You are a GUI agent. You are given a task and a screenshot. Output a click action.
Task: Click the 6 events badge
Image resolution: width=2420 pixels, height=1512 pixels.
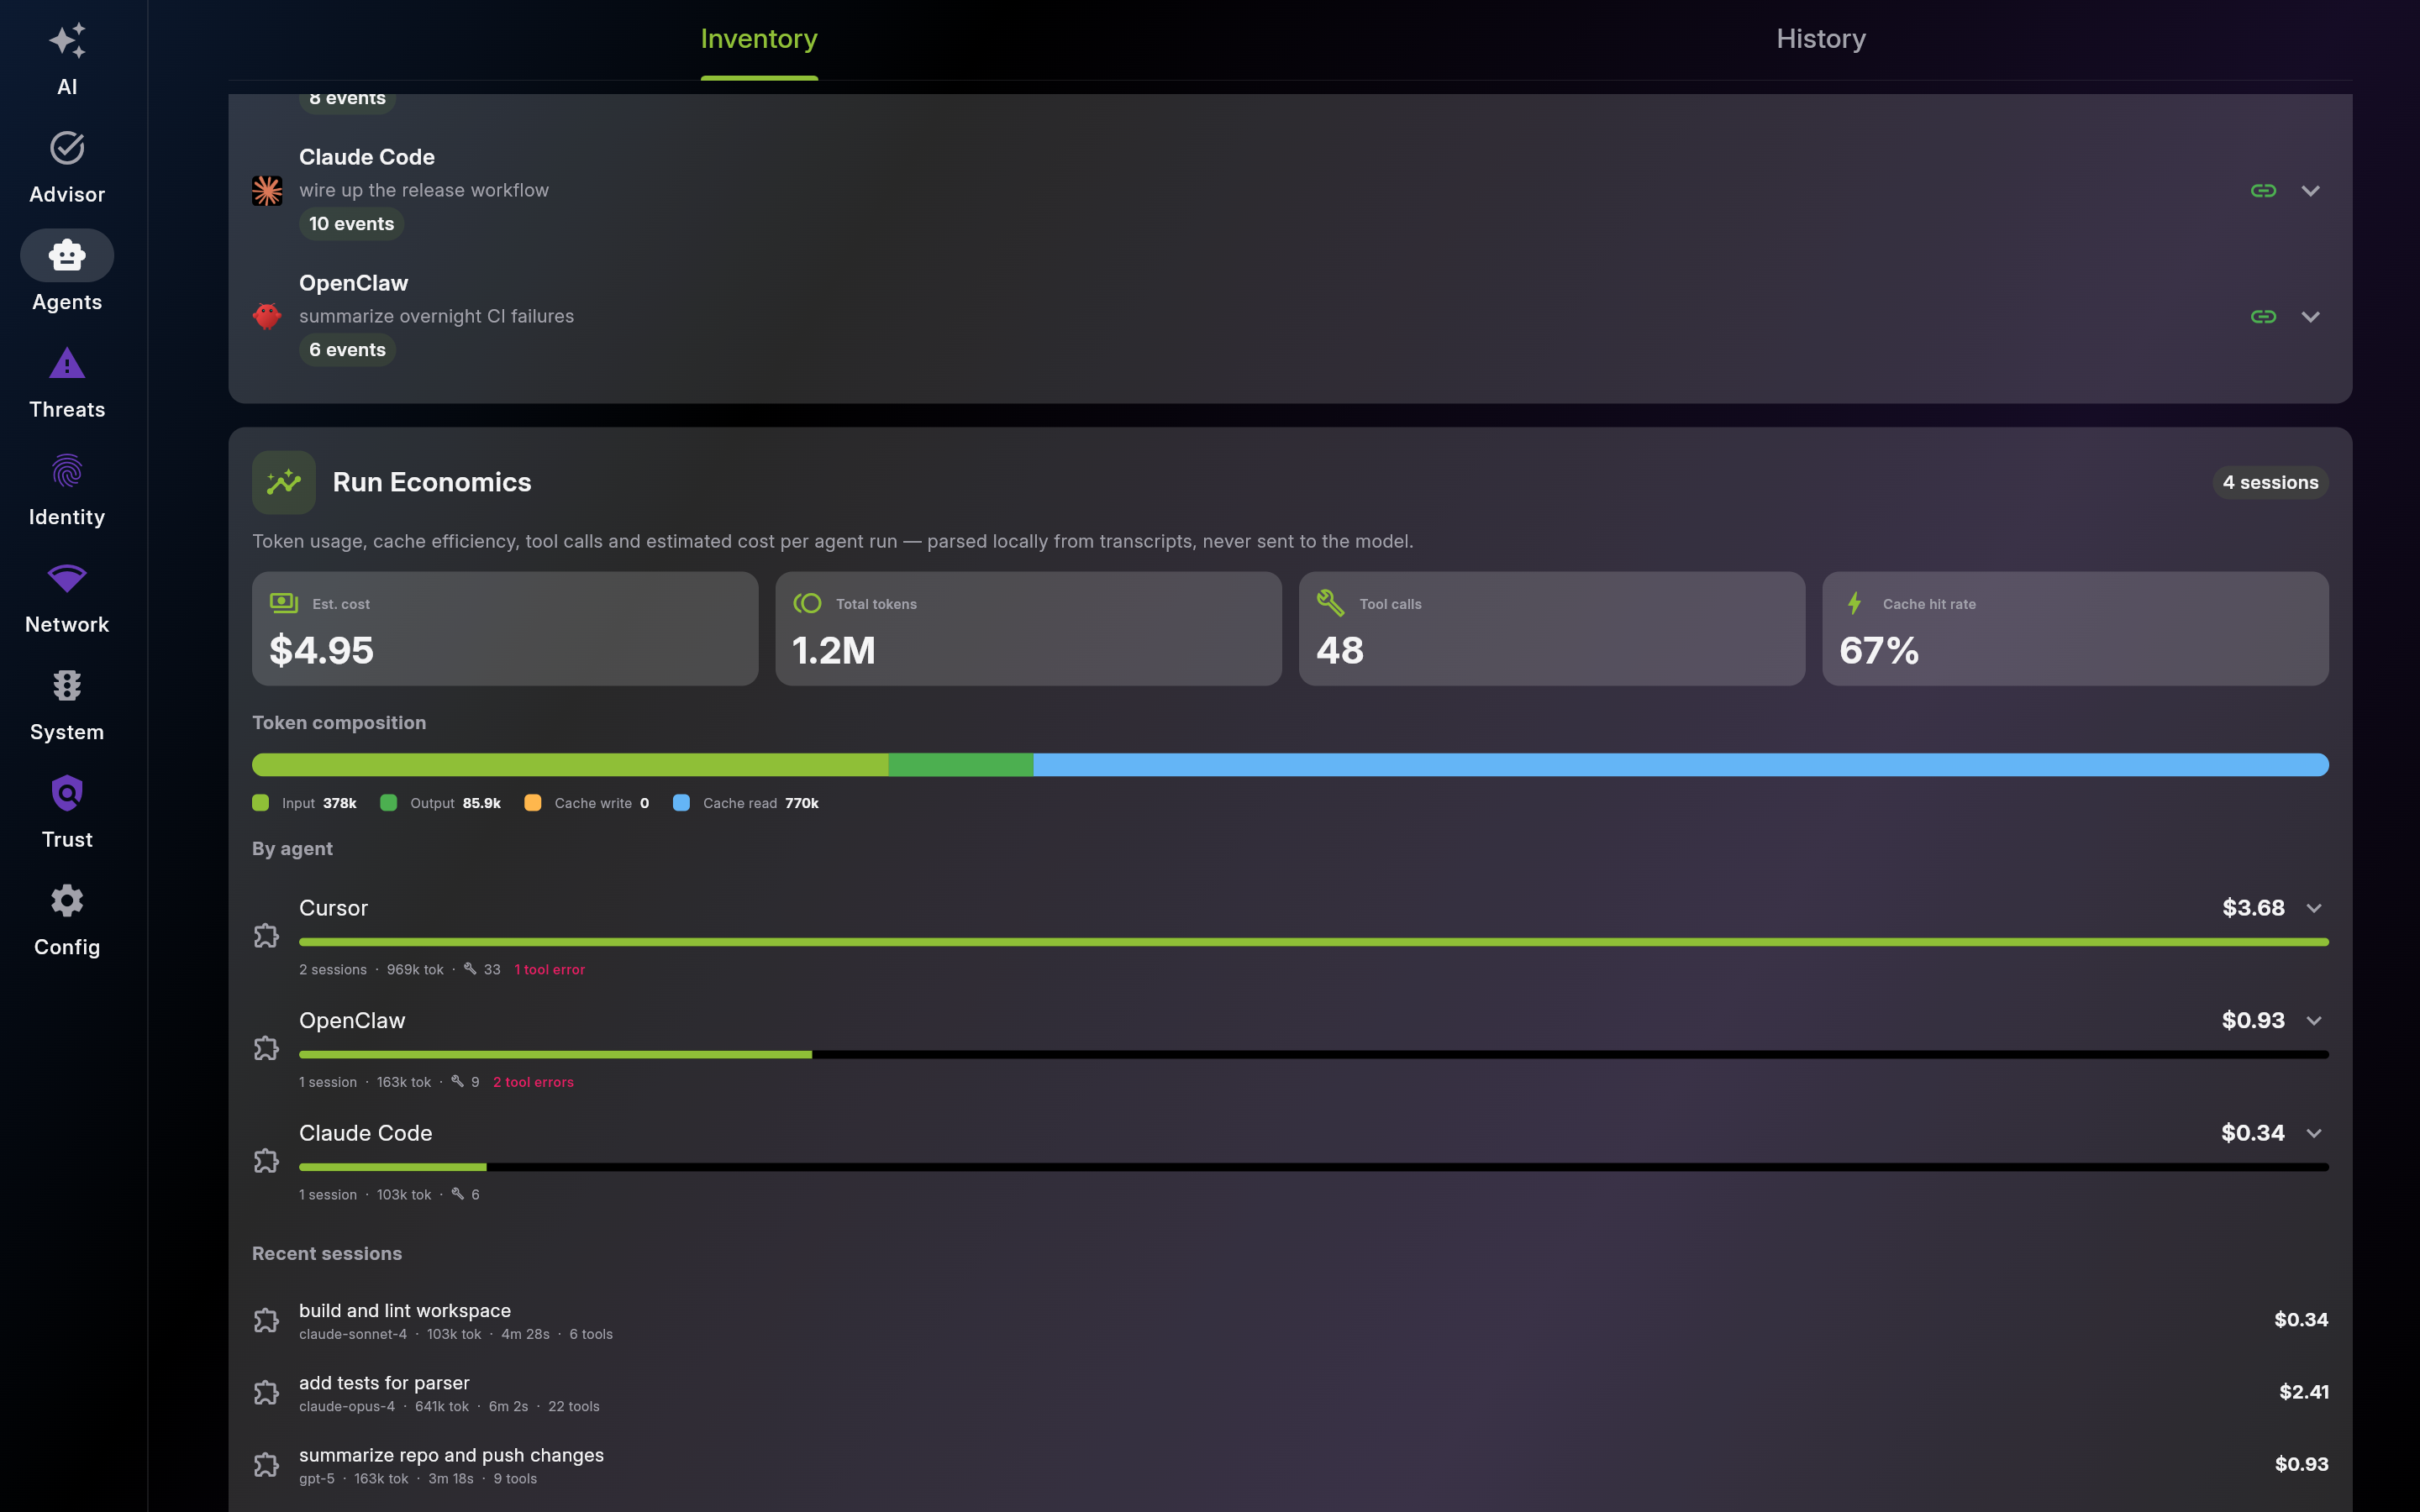tap(347, 350)
